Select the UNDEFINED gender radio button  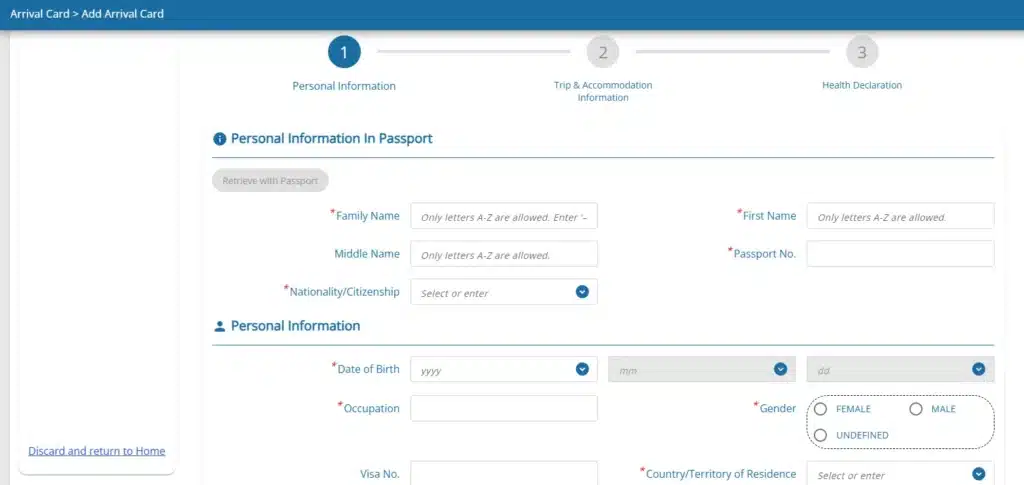point(821,435)
